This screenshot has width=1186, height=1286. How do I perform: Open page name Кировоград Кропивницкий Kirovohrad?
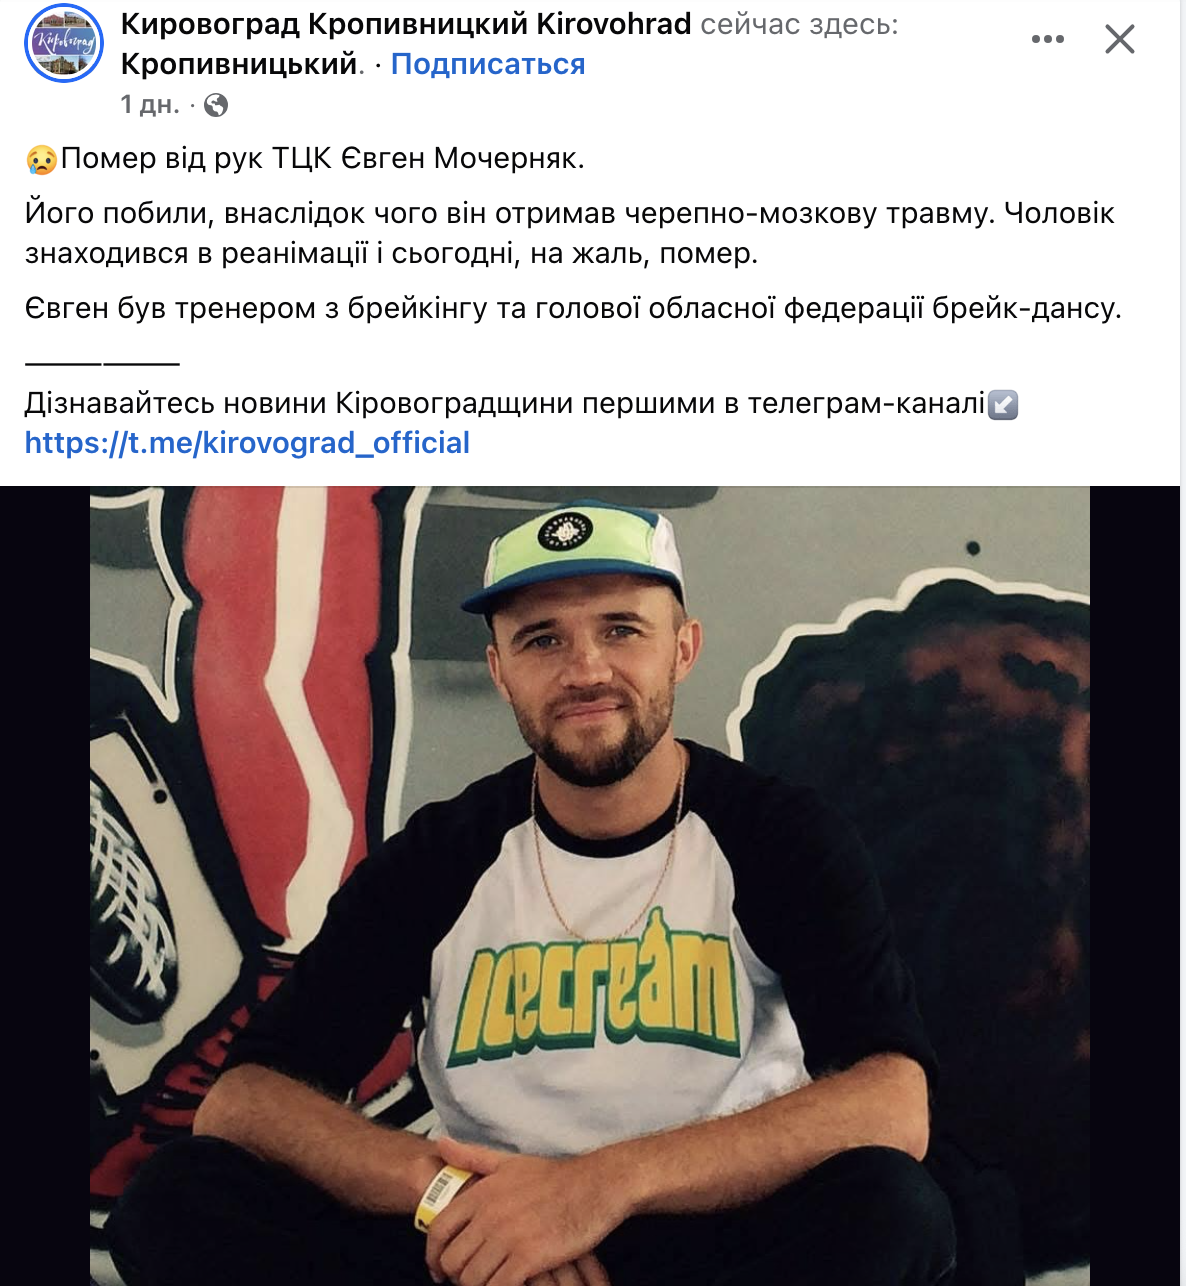[x=406, y=24]
